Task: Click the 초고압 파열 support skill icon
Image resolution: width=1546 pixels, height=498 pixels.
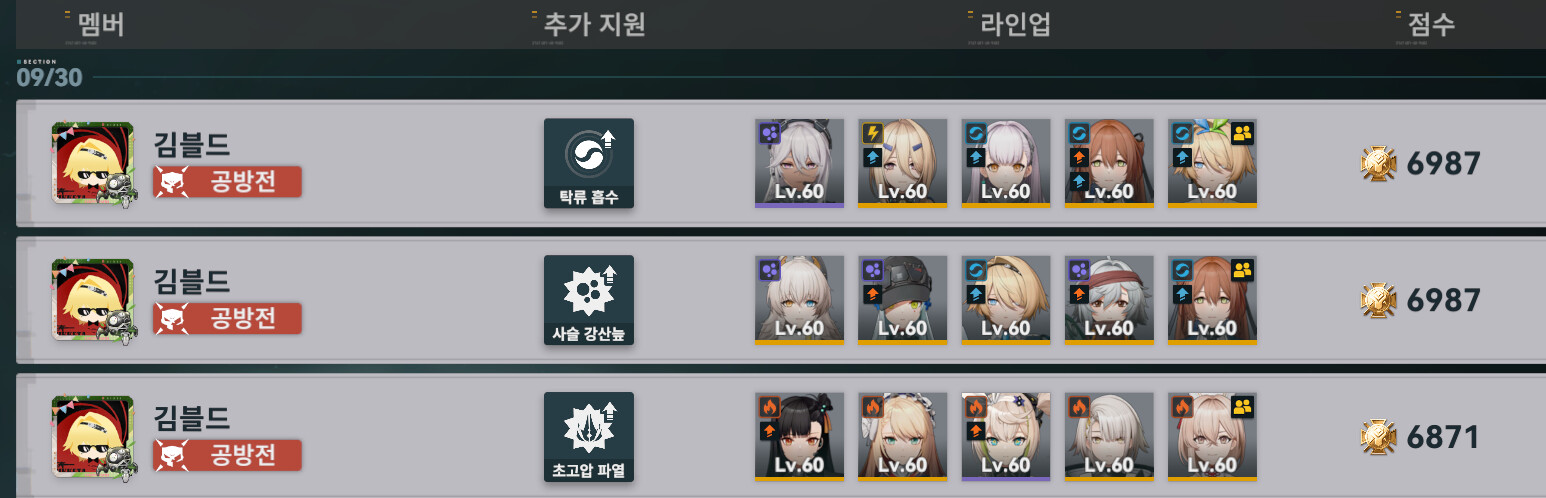Action: (589, 437)
